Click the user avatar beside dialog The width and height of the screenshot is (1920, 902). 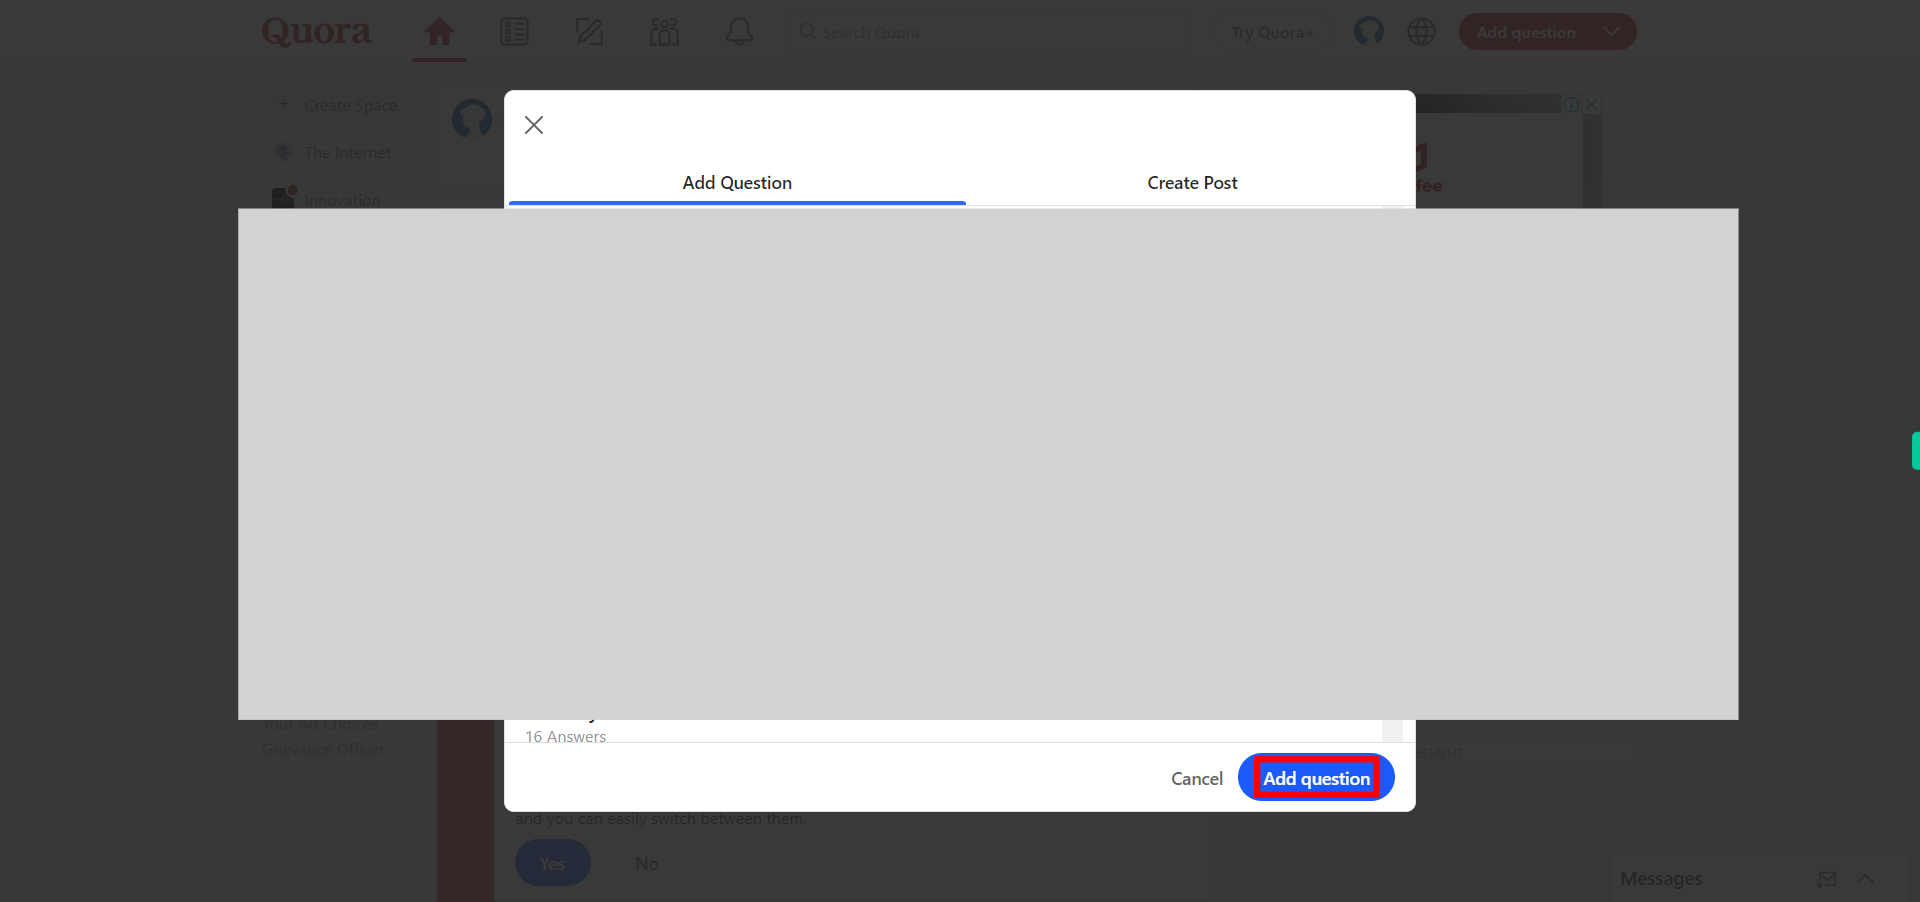pyautogui.click(x=472, y=119)
